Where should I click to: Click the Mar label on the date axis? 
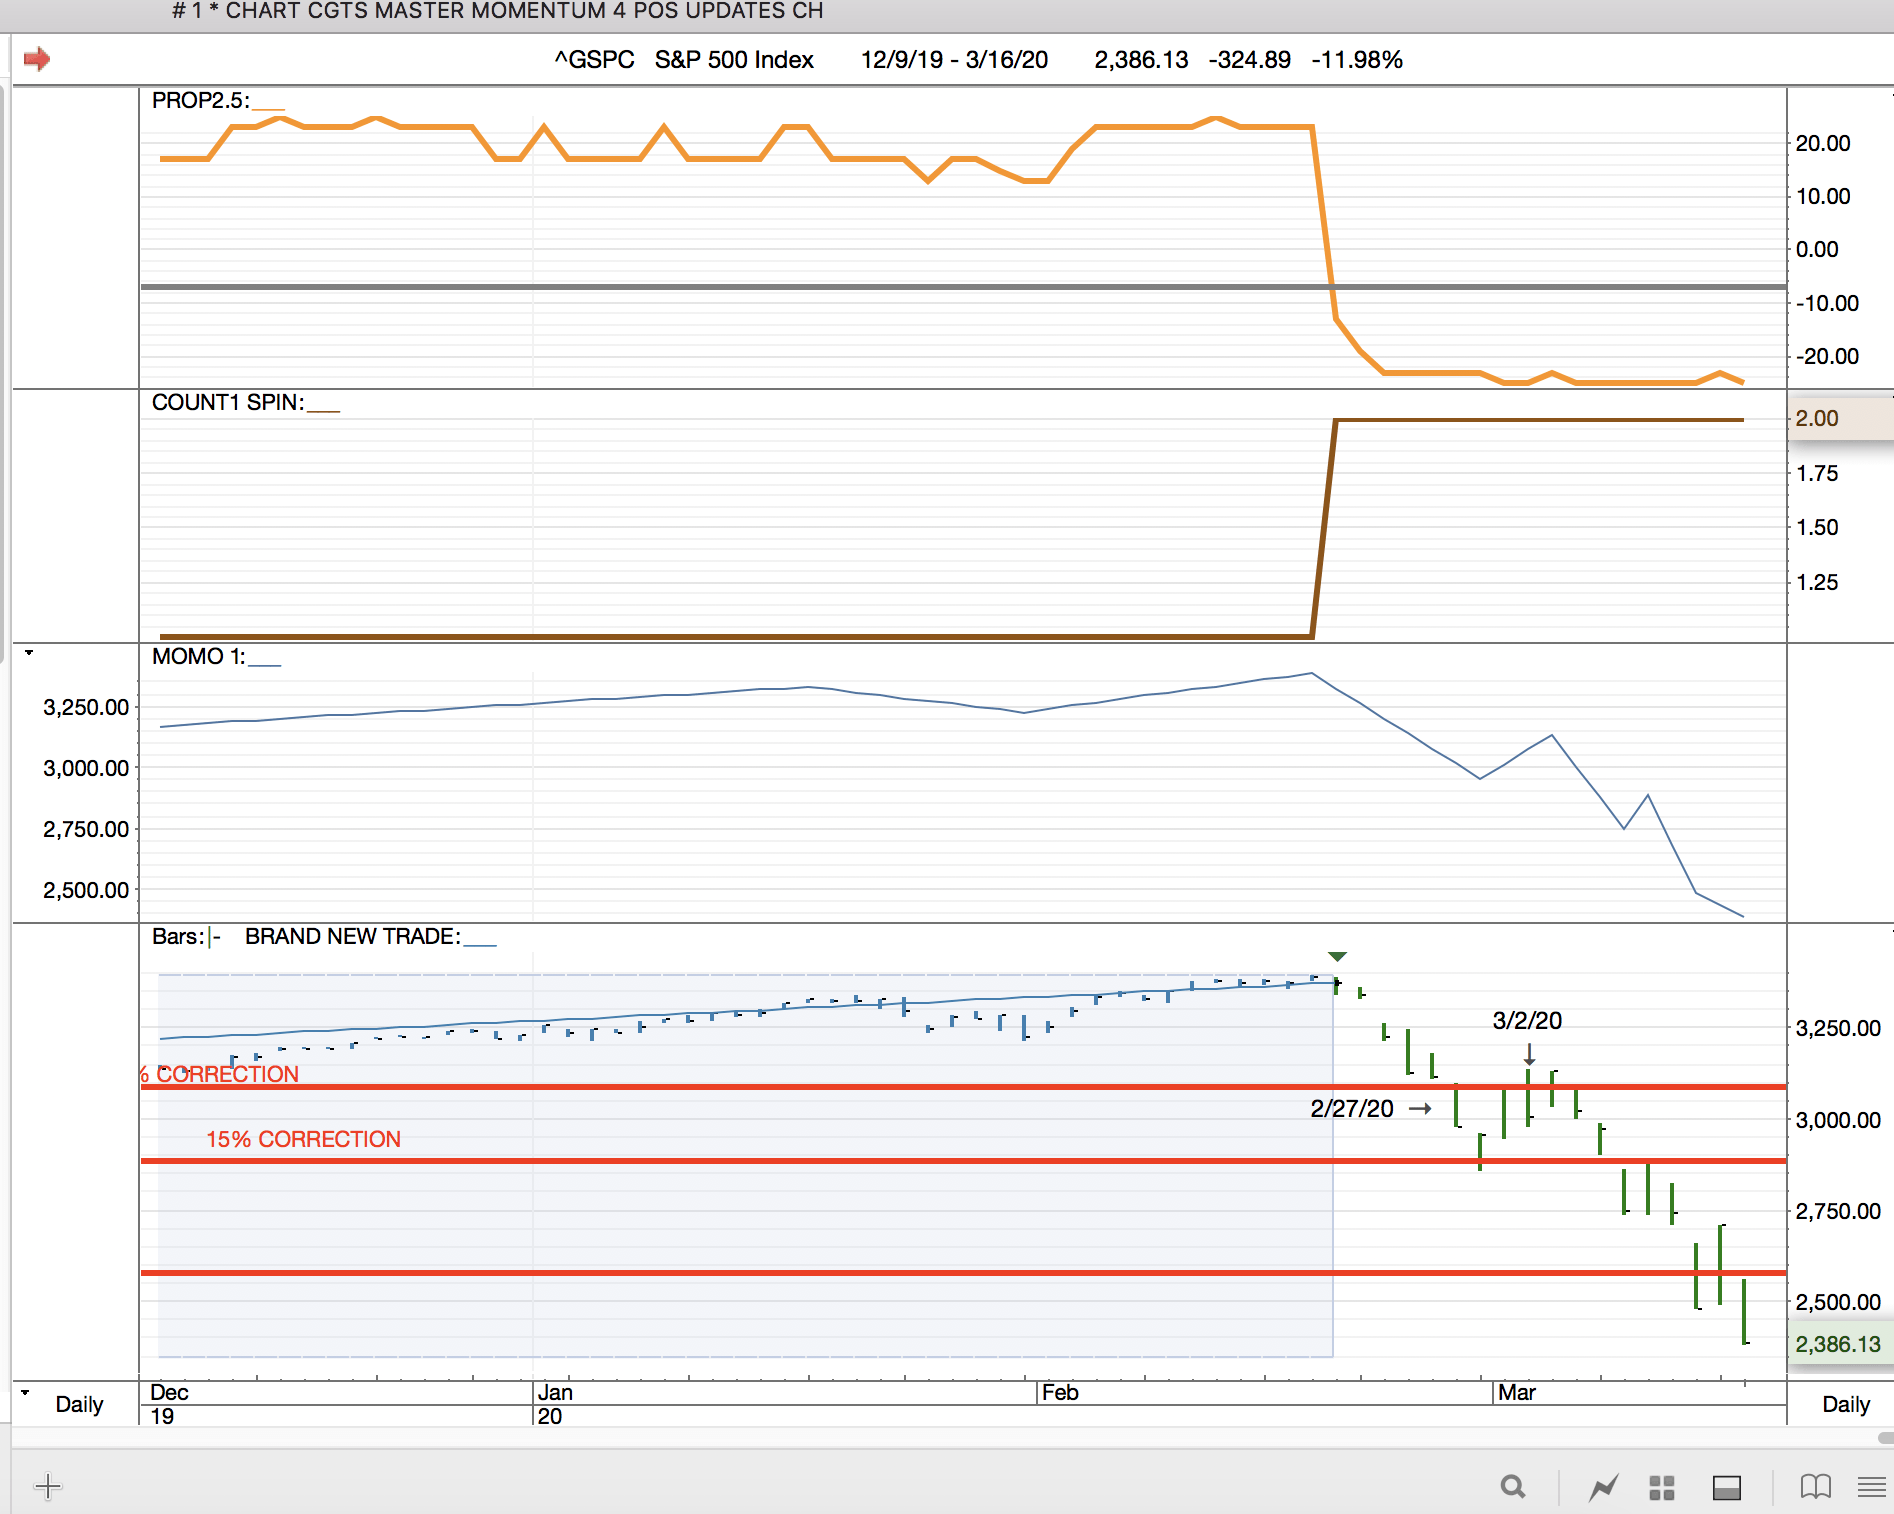coord(1517,1392)
